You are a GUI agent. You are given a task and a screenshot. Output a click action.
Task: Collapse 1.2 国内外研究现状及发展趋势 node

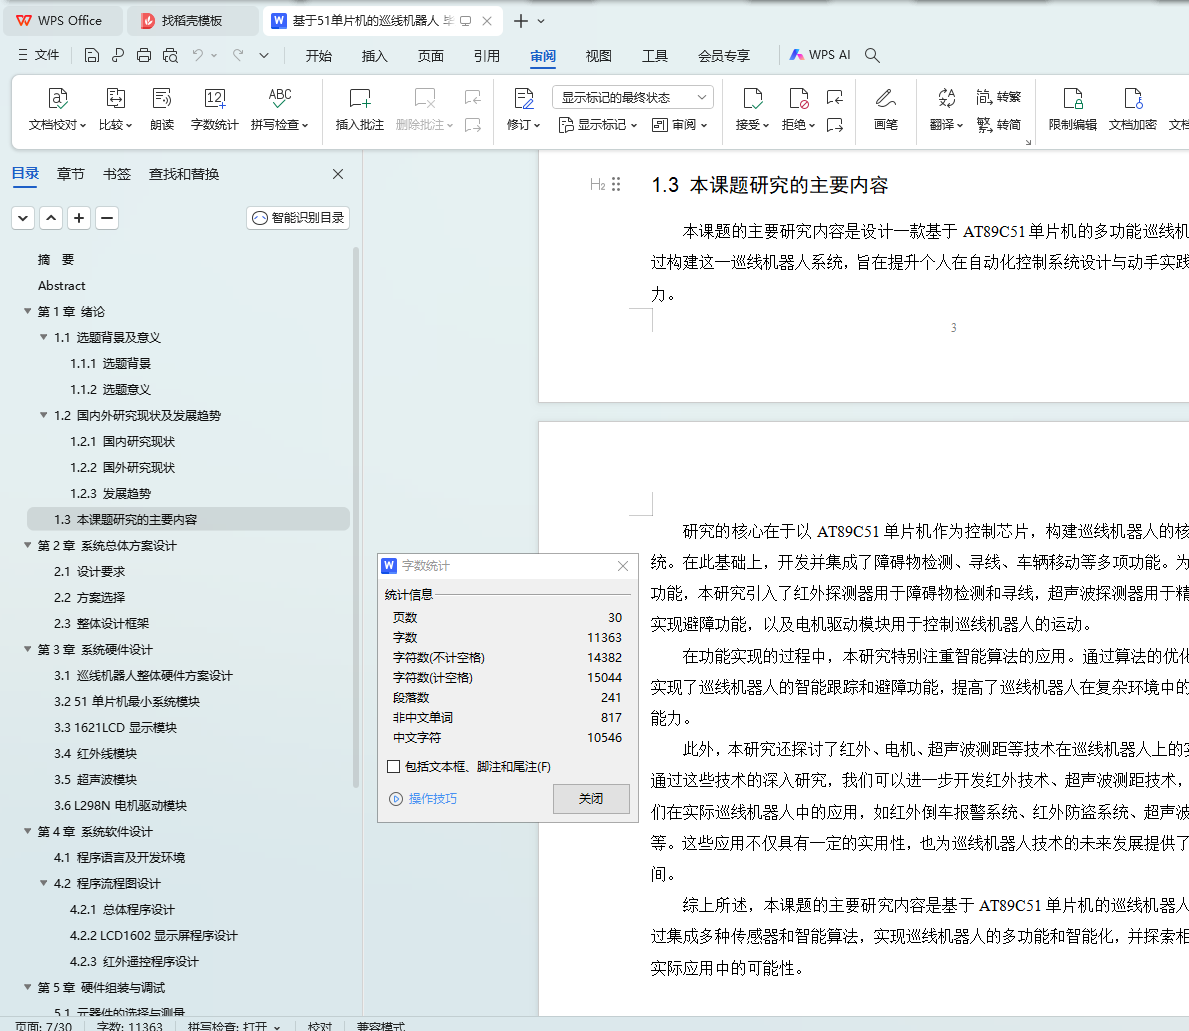[44, 415]
